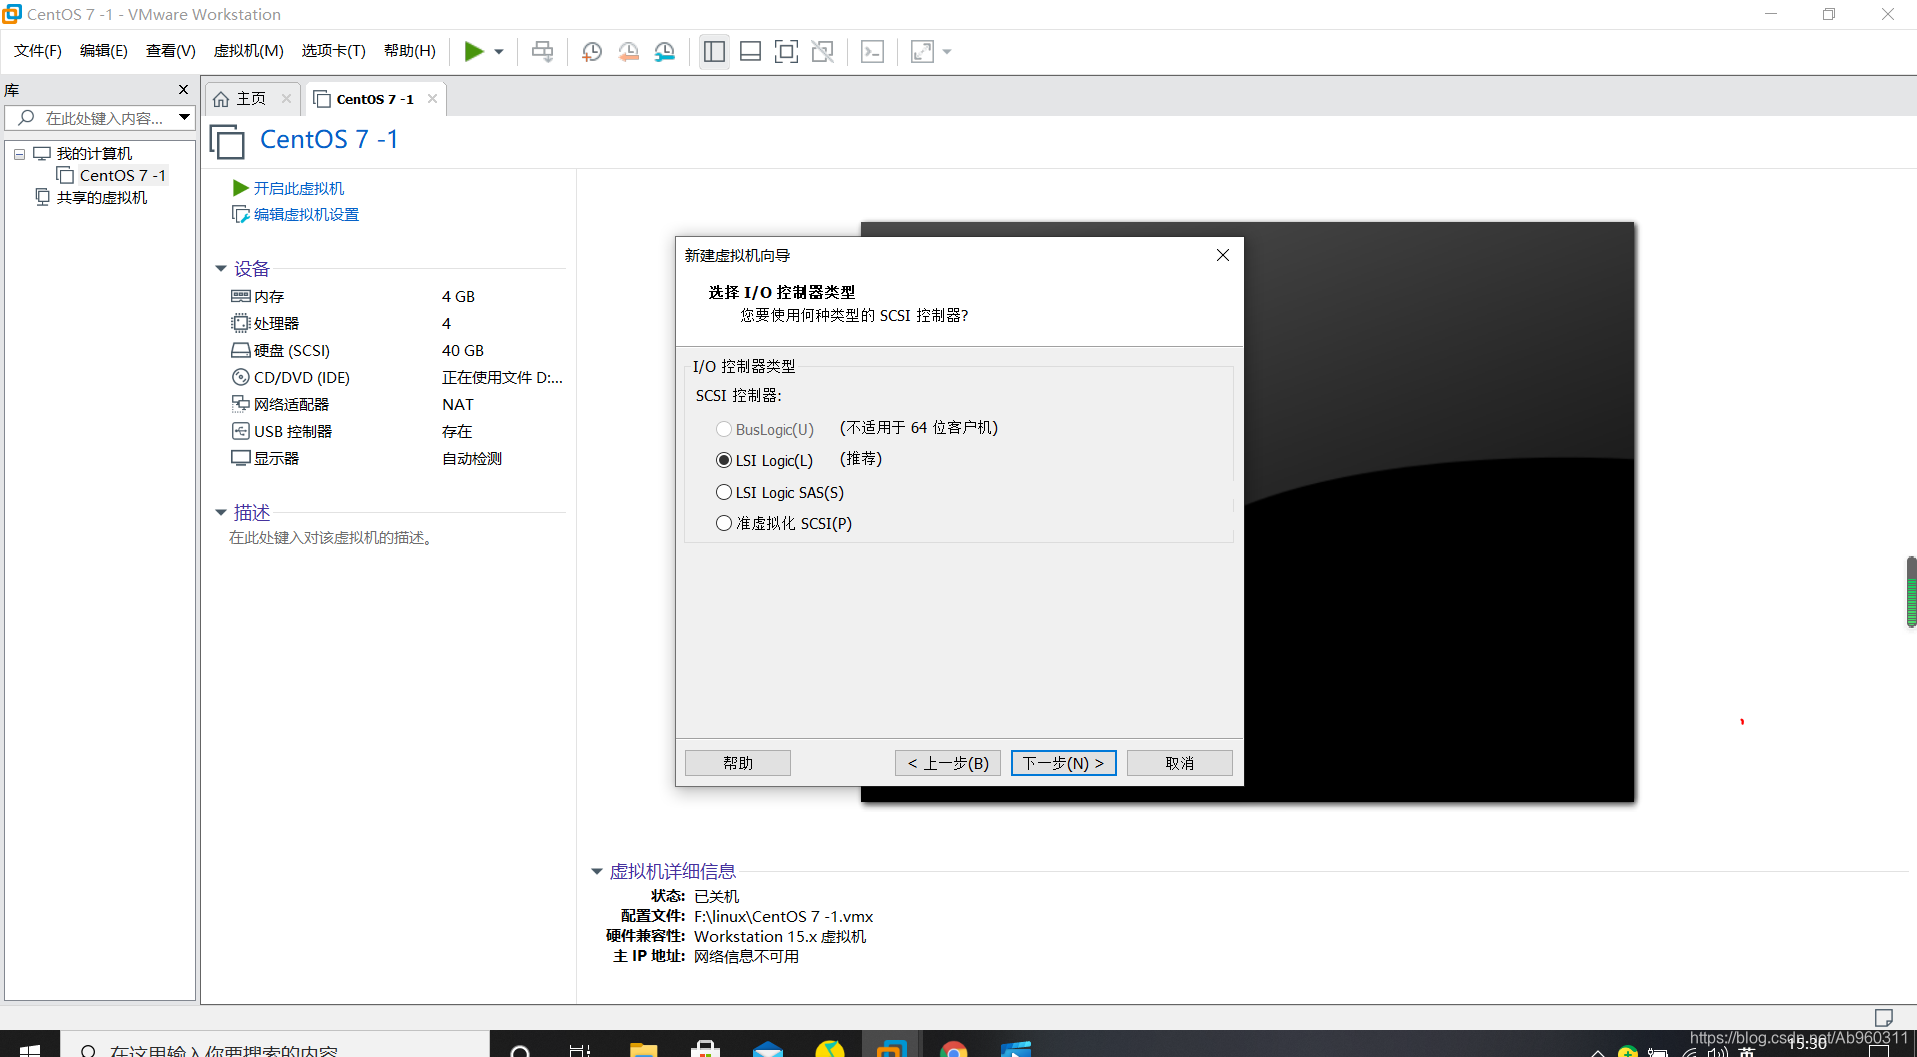The width and height of the screenshot is (1917, 1057).
Task: Collapse the 我的计算机 tree node
Action: 19,154
